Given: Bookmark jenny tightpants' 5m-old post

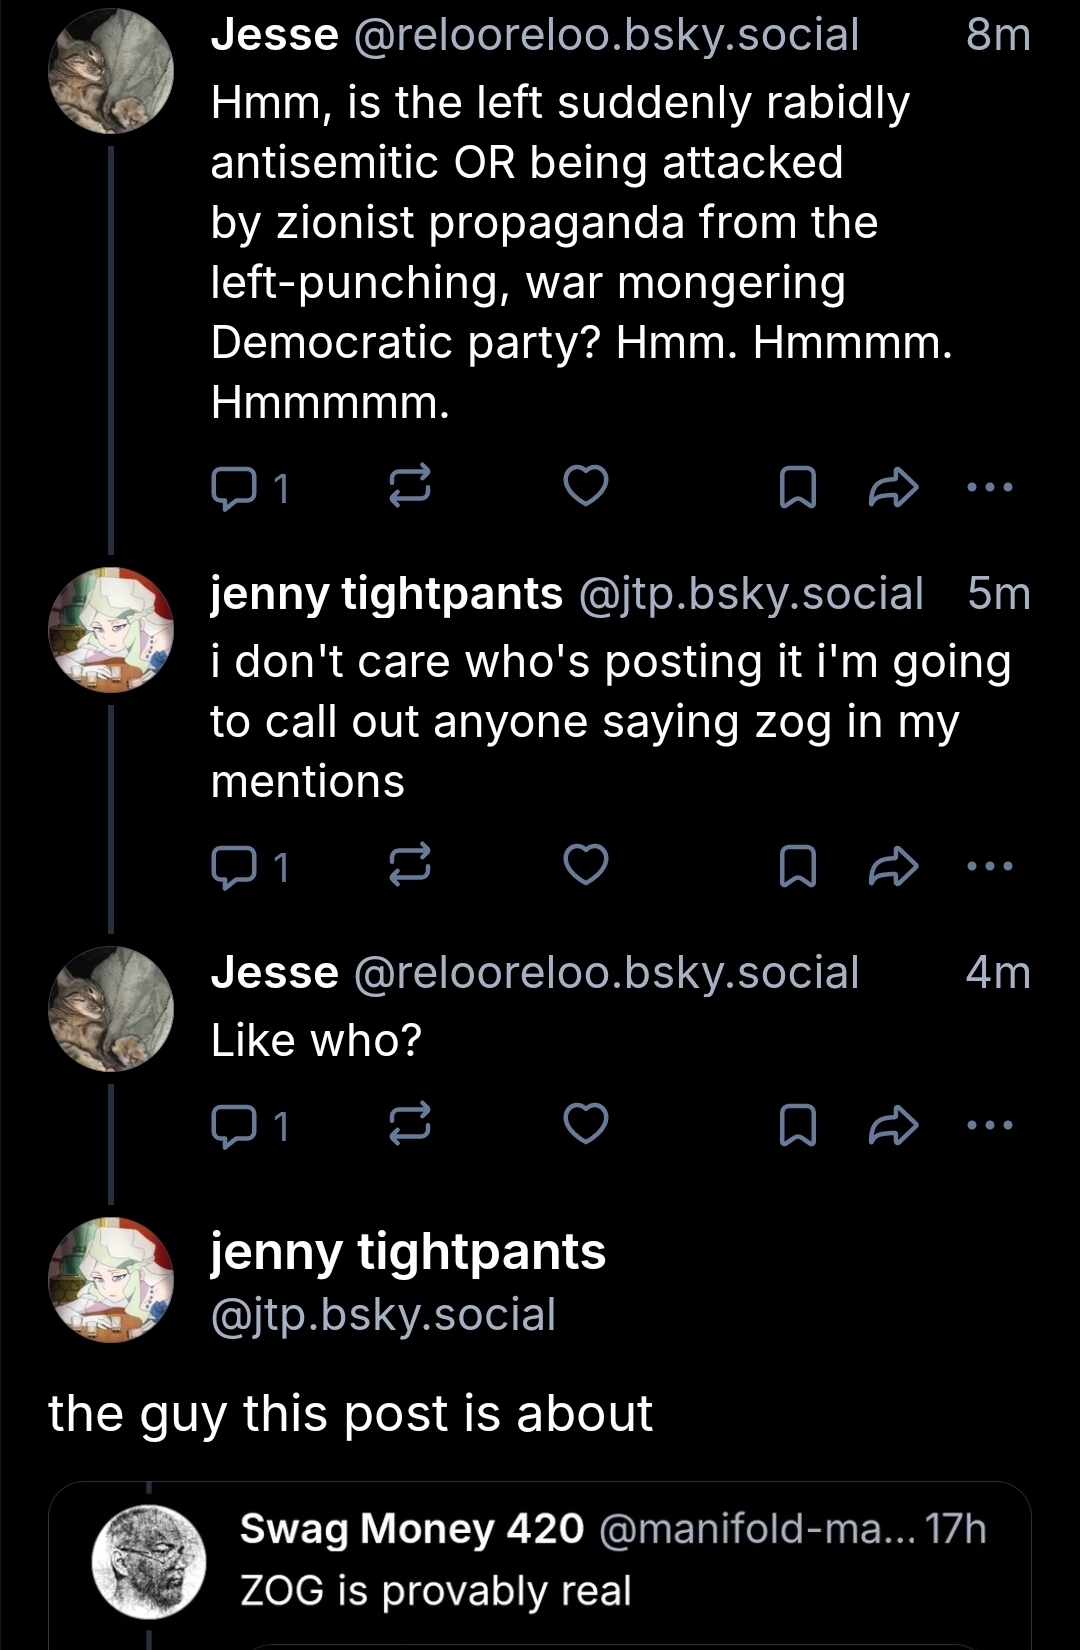Looking at the screenshot, I should point(797,866).
